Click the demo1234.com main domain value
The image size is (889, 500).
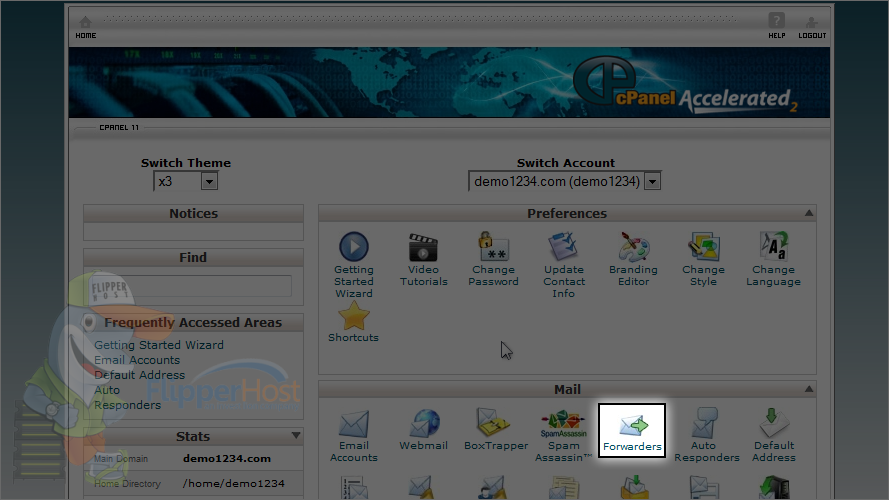227,459
